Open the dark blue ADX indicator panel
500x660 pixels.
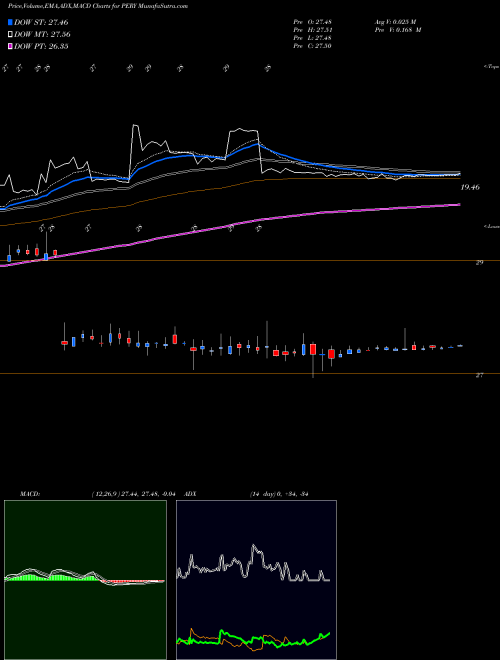point(256,580)
